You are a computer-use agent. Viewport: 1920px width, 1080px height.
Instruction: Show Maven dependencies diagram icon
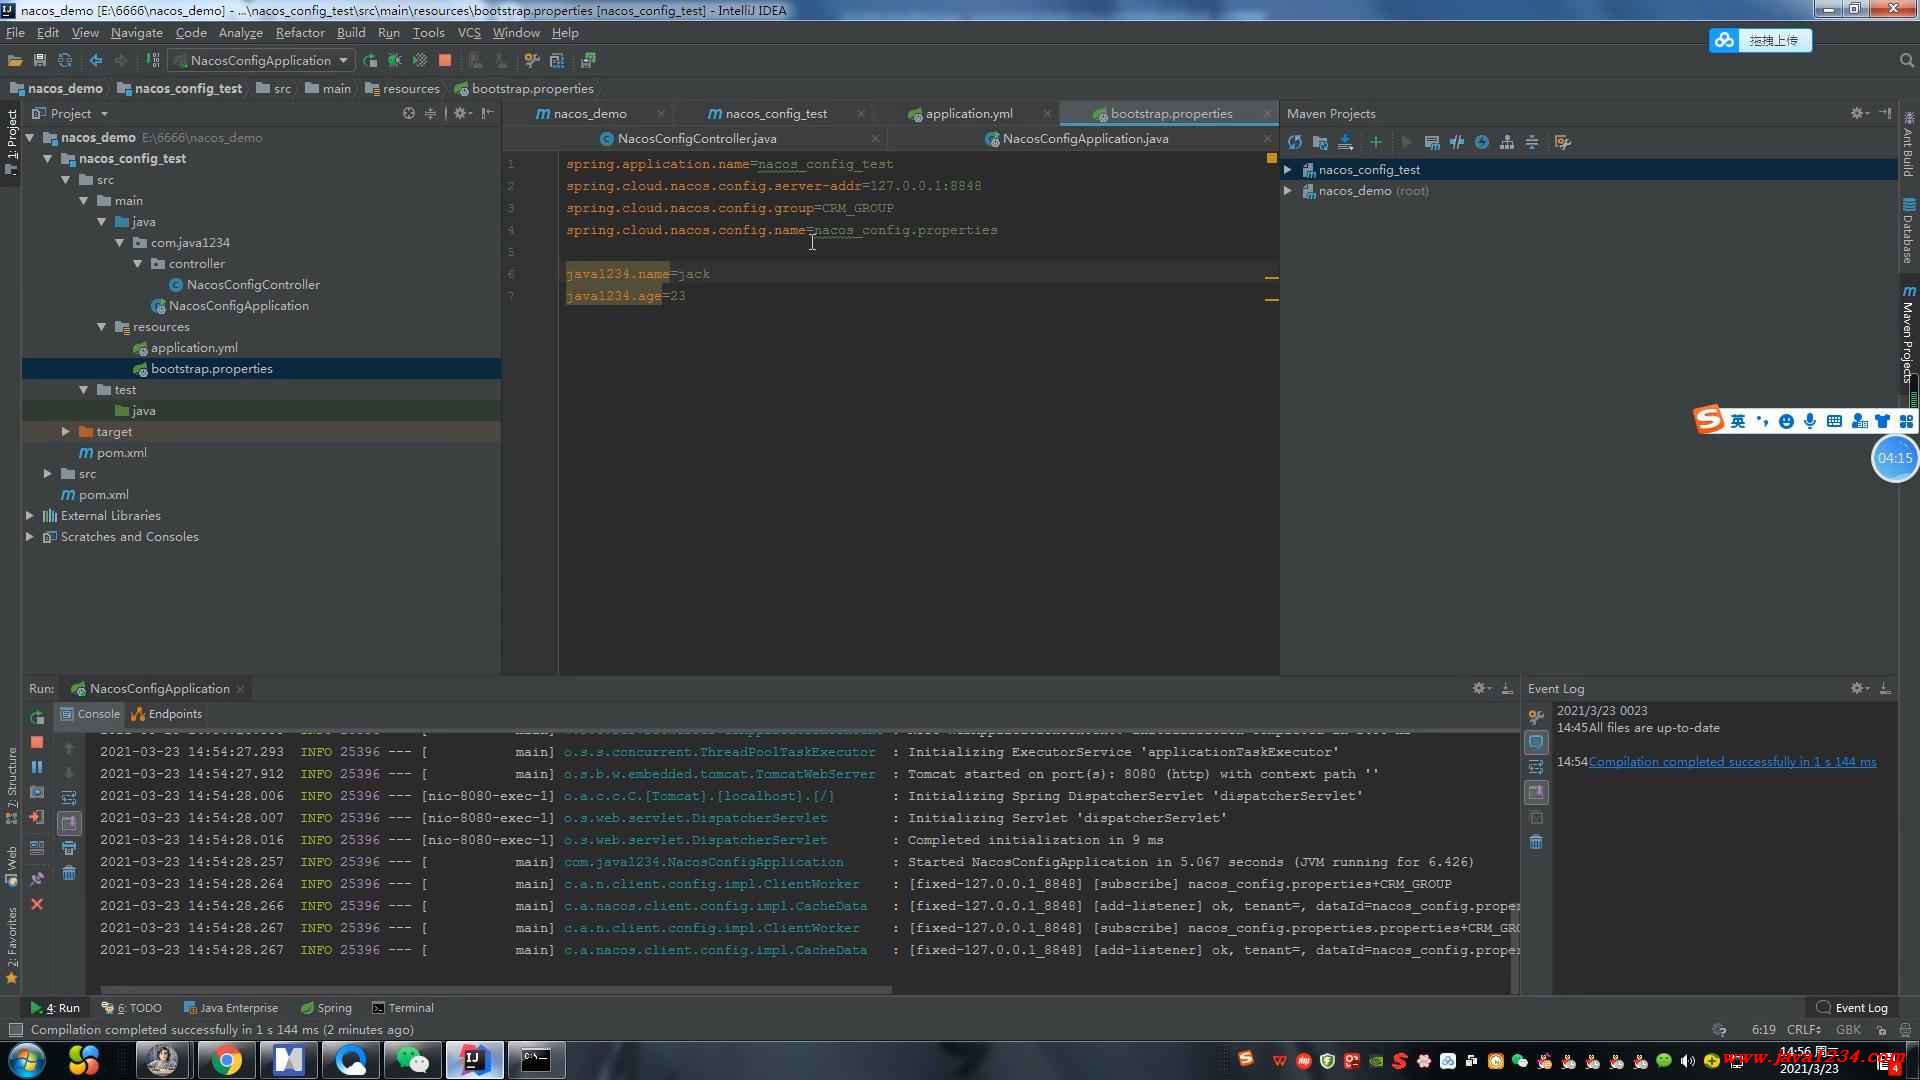(1507, 143)
